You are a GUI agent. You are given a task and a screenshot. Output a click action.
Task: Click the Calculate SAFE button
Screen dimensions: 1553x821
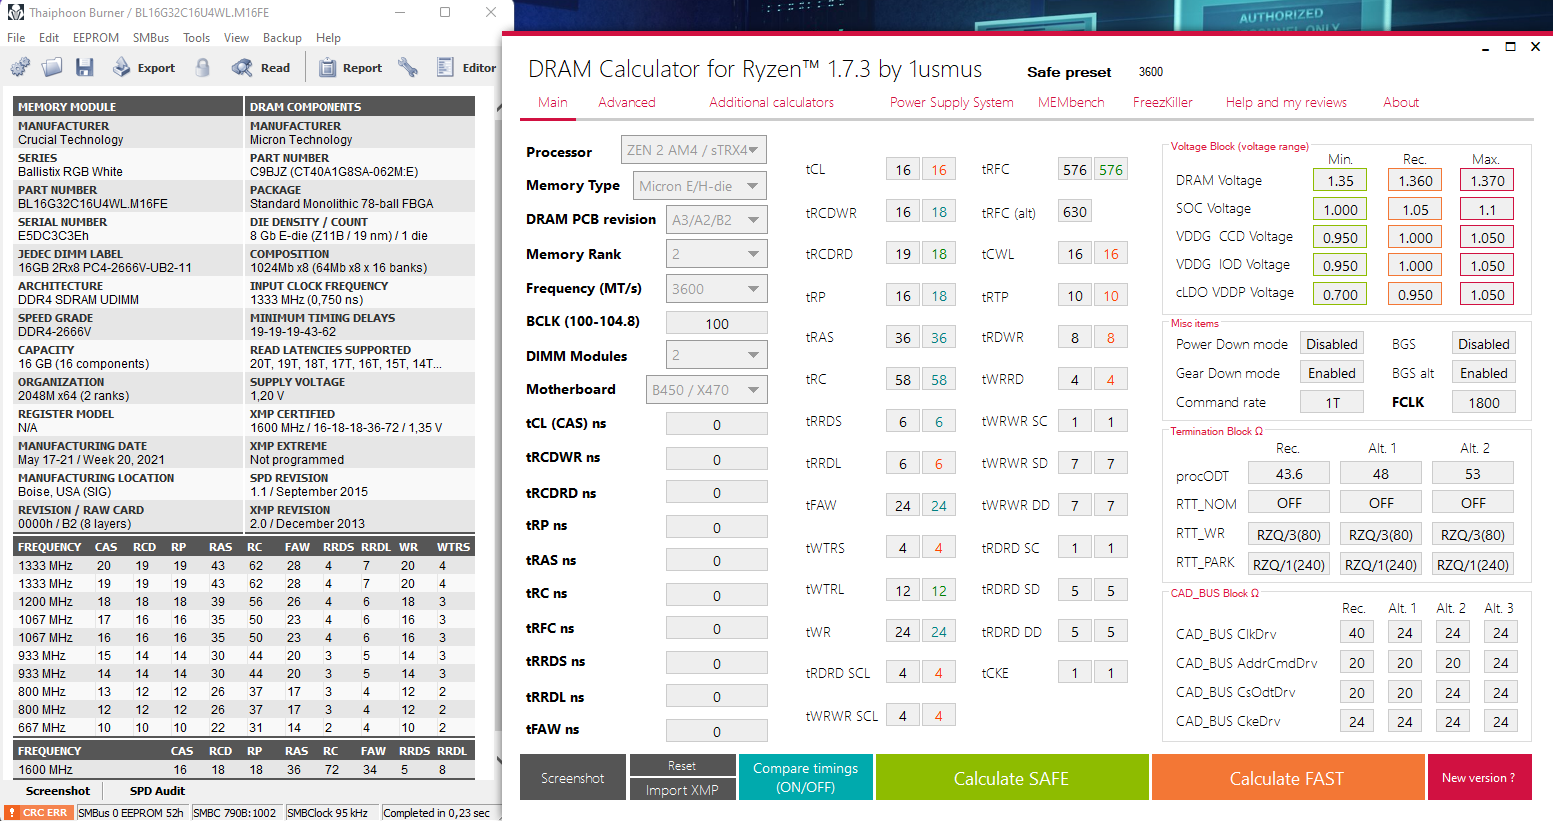tap(1011, 778)
